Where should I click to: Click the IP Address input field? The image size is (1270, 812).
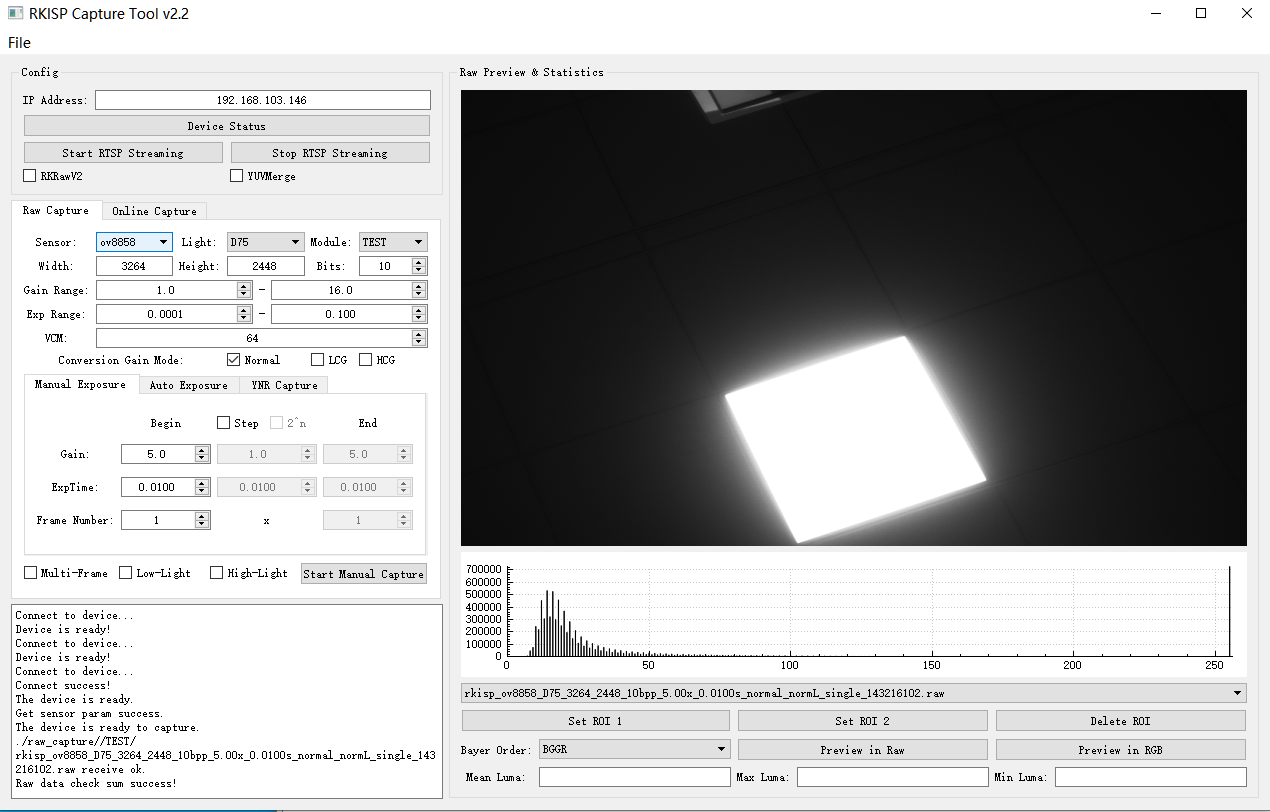[263, 100]
